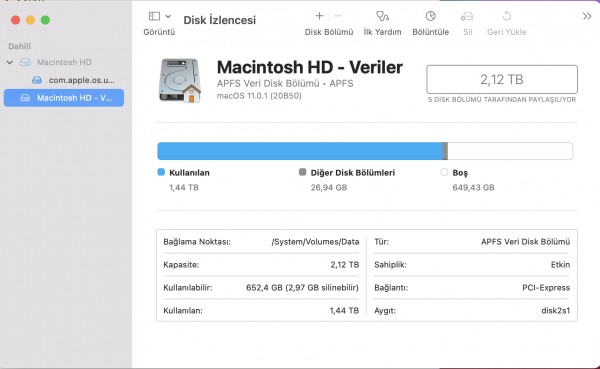The width and height of the screenshot is (600, 369).
Task: Click the Sahiplik Etkin value
Action: (x=560, y=265)
